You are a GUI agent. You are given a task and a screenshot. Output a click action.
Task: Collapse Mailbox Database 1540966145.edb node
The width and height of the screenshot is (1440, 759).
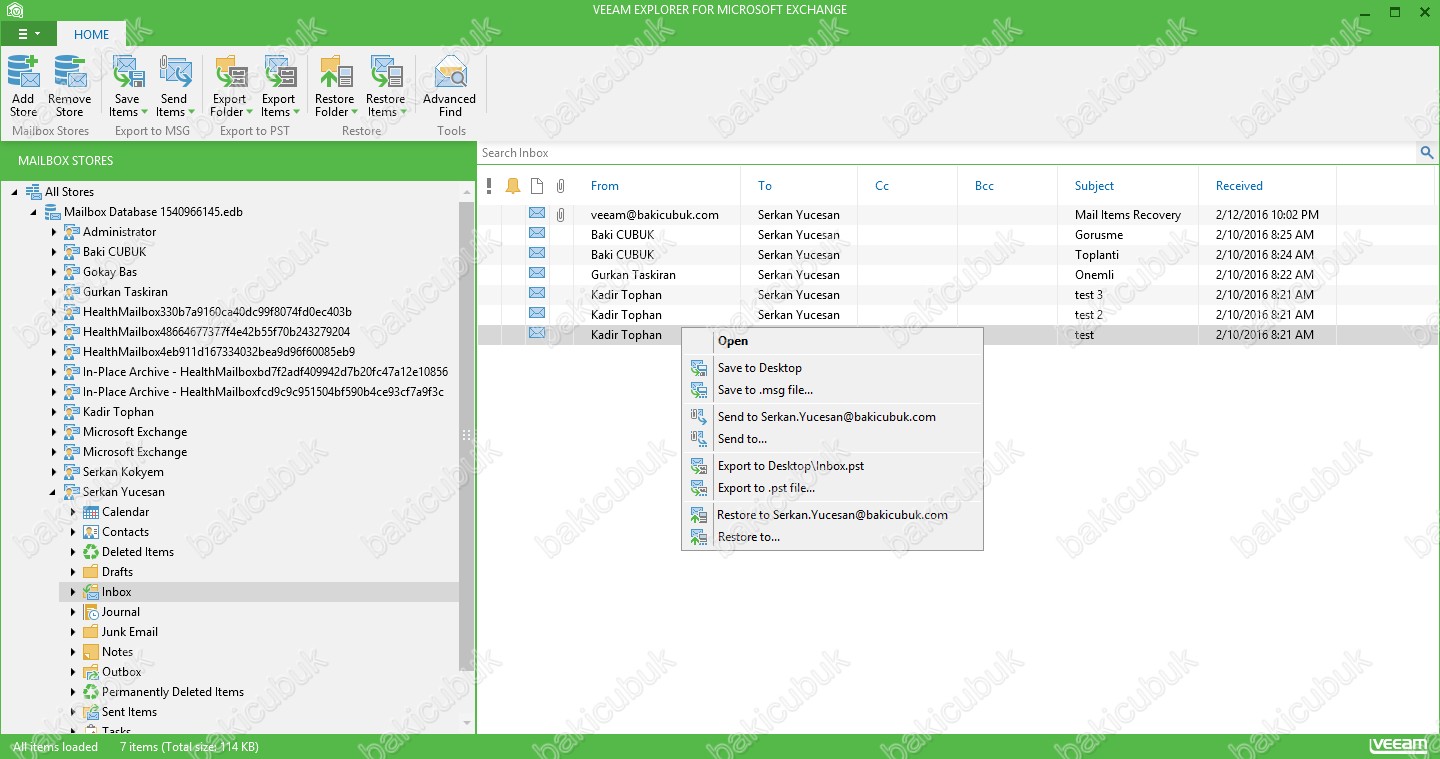click(34, 212)
